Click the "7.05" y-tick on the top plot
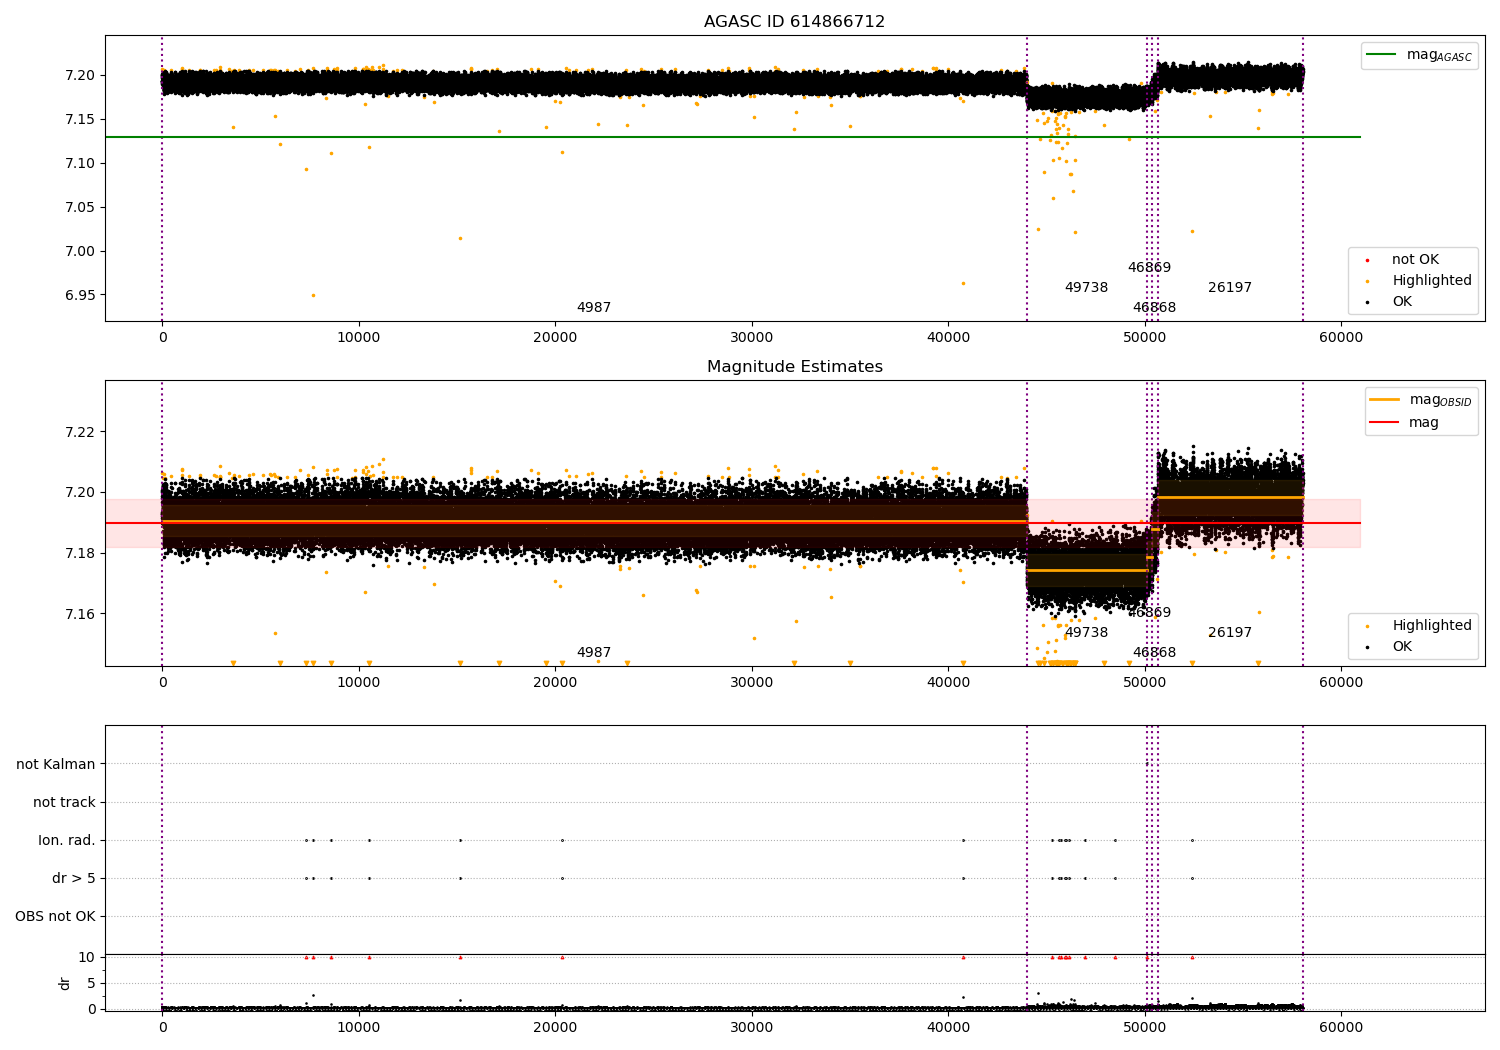 tap(81, 208)
